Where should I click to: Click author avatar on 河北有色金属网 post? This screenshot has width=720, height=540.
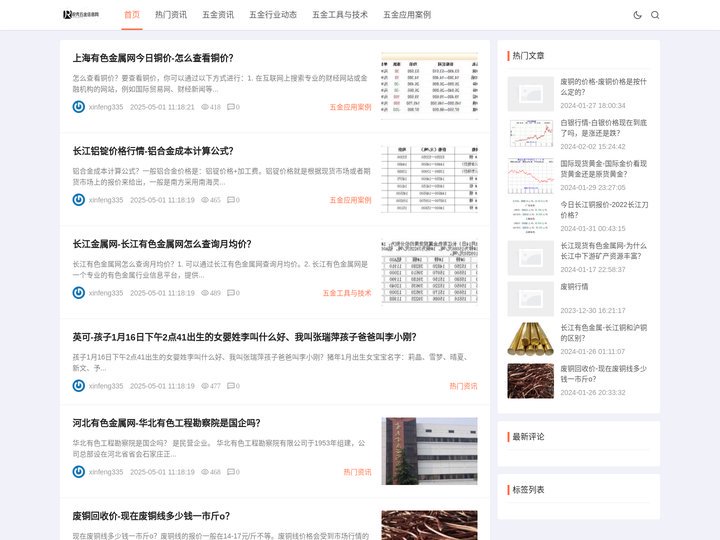pyautogui.click(x=79, y=472)
